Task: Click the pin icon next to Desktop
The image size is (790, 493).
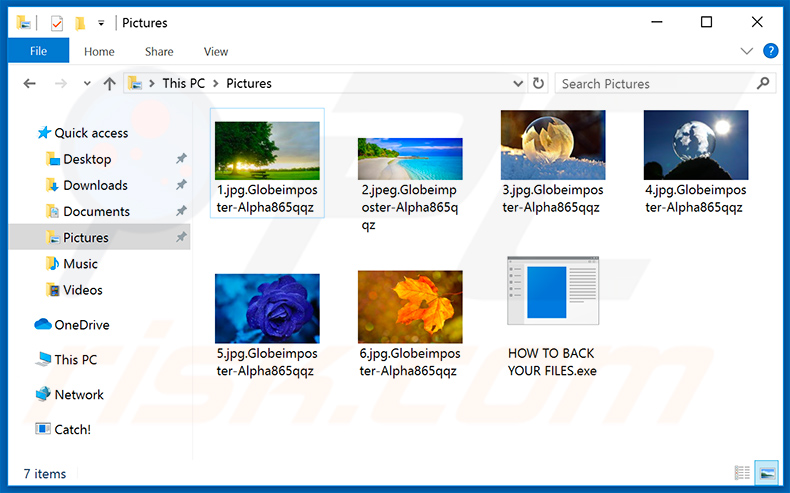Action: point(181,159)
